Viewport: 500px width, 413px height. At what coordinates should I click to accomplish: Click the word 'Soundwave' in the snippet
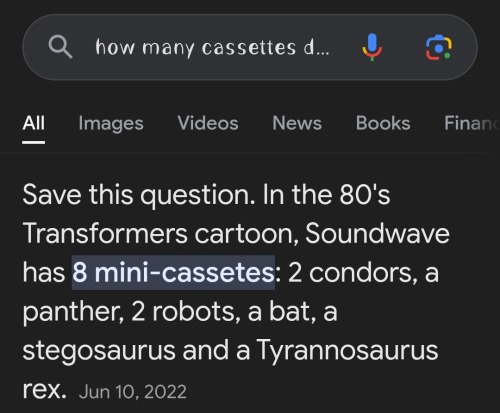point(377,233)
